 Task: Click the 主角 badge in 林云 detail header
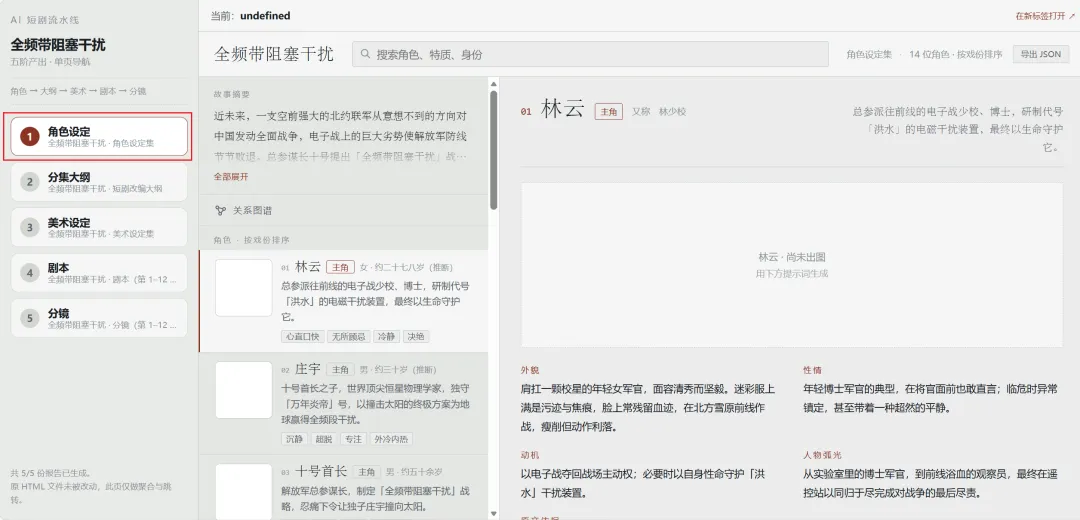609,112
